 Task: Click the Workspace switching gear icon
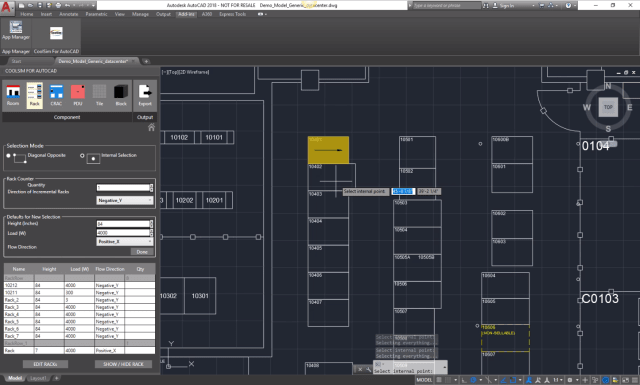[570, 380]
